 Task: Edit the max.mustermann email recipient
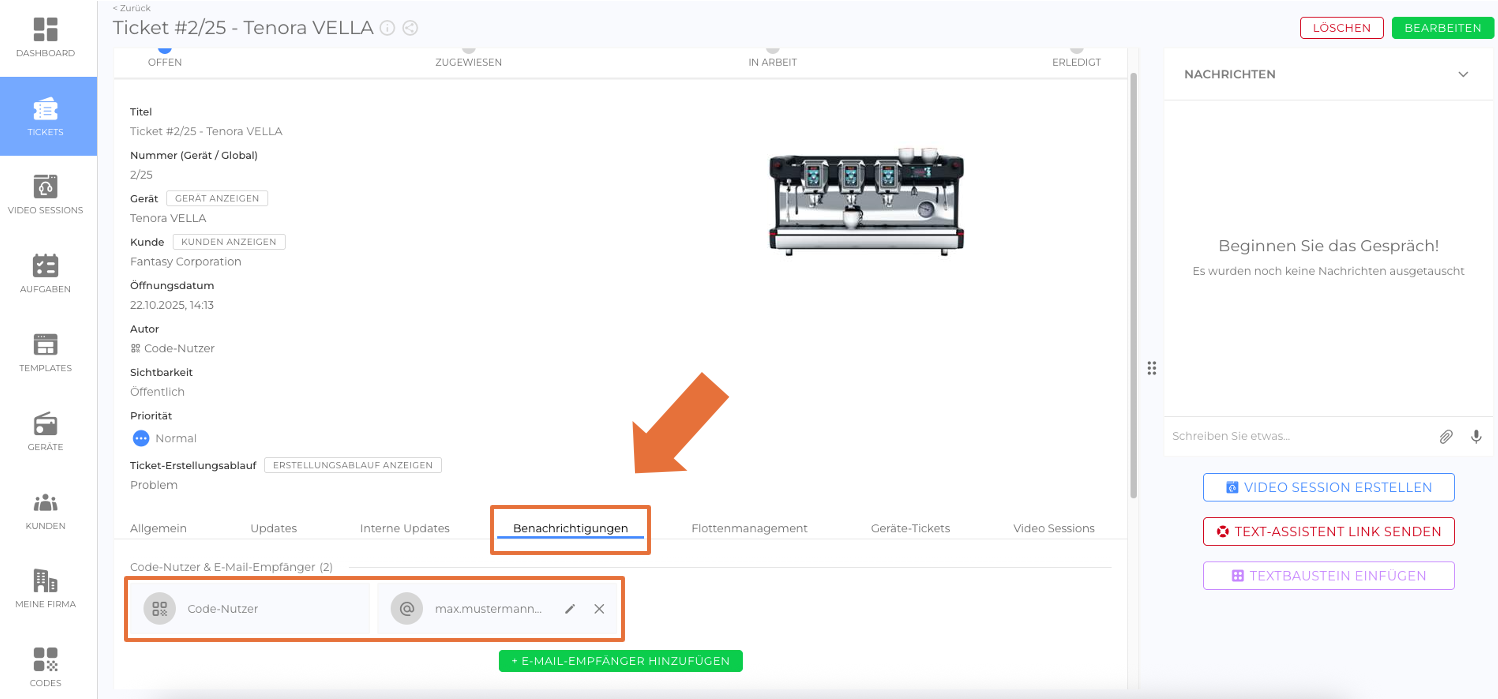pyautogui.click(x=570, y=609)
